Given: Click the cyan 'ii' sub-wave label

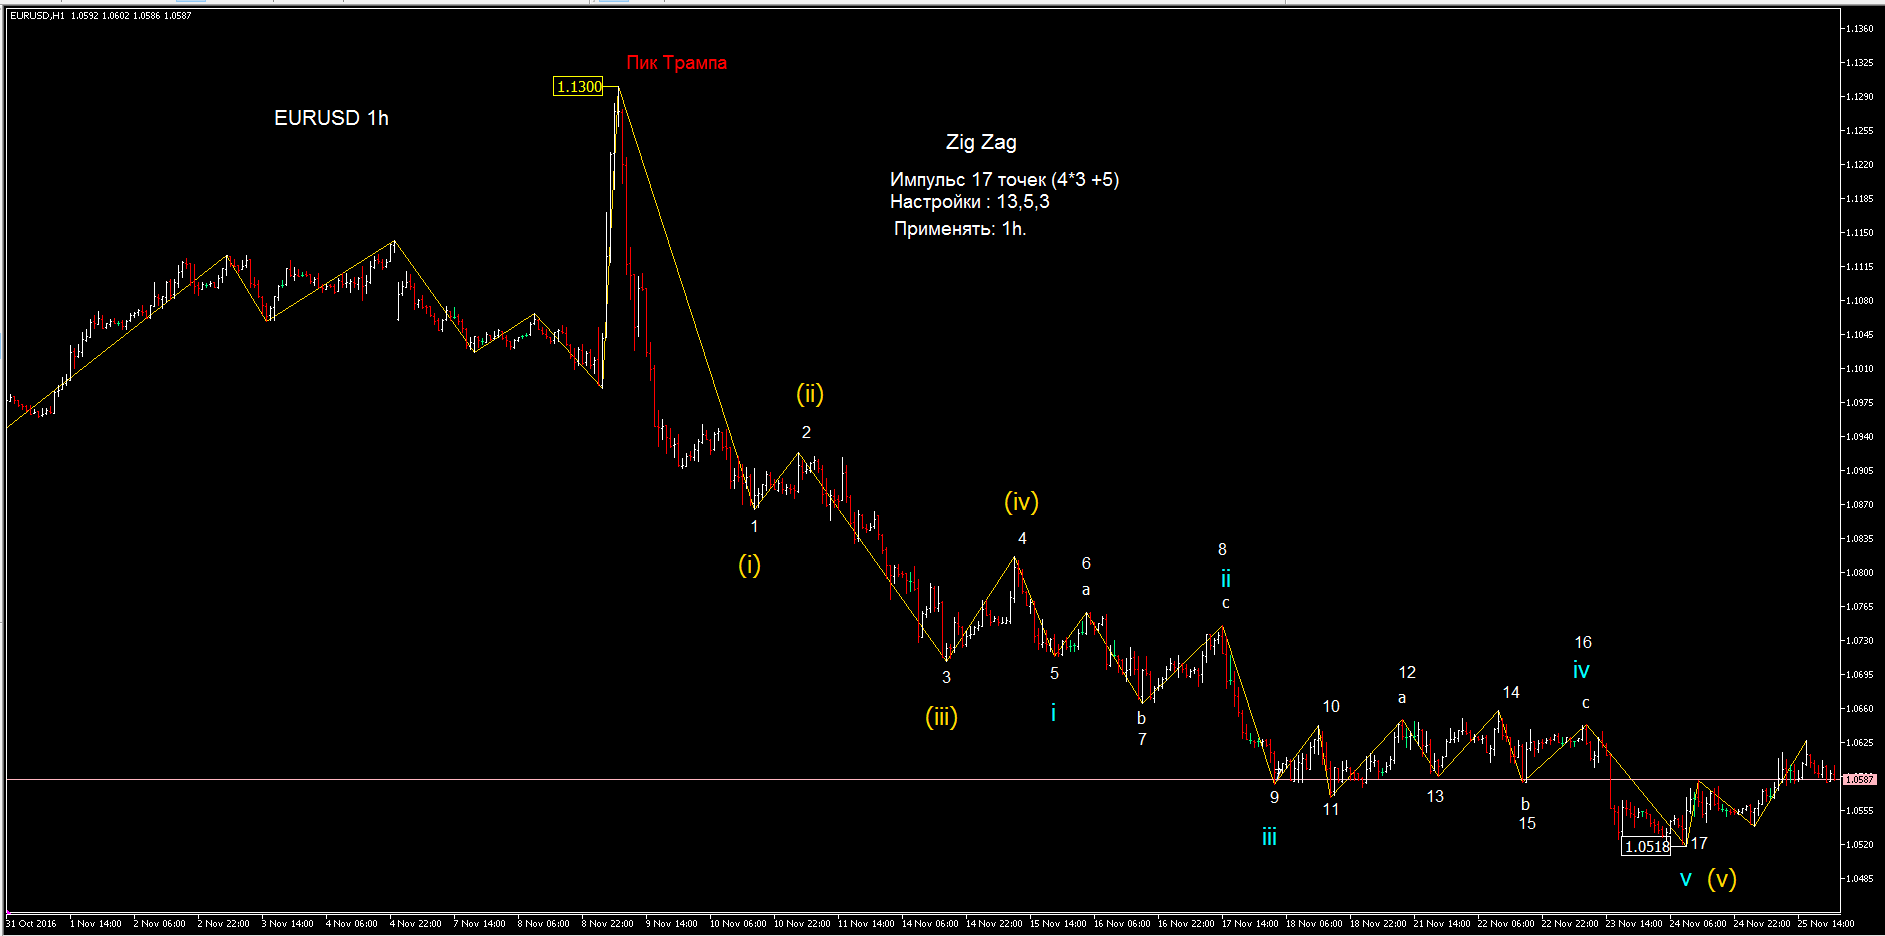Looking at the screenshot, I should [x=1225, y=579].
